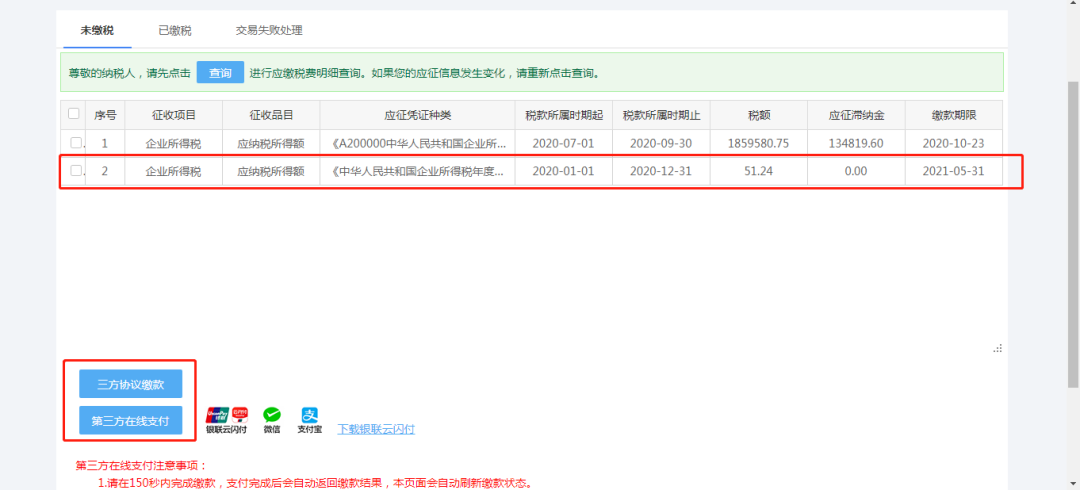1080x490 pixels.
Task: Click the 第三方在线支付 button
Action: point(131,420)
